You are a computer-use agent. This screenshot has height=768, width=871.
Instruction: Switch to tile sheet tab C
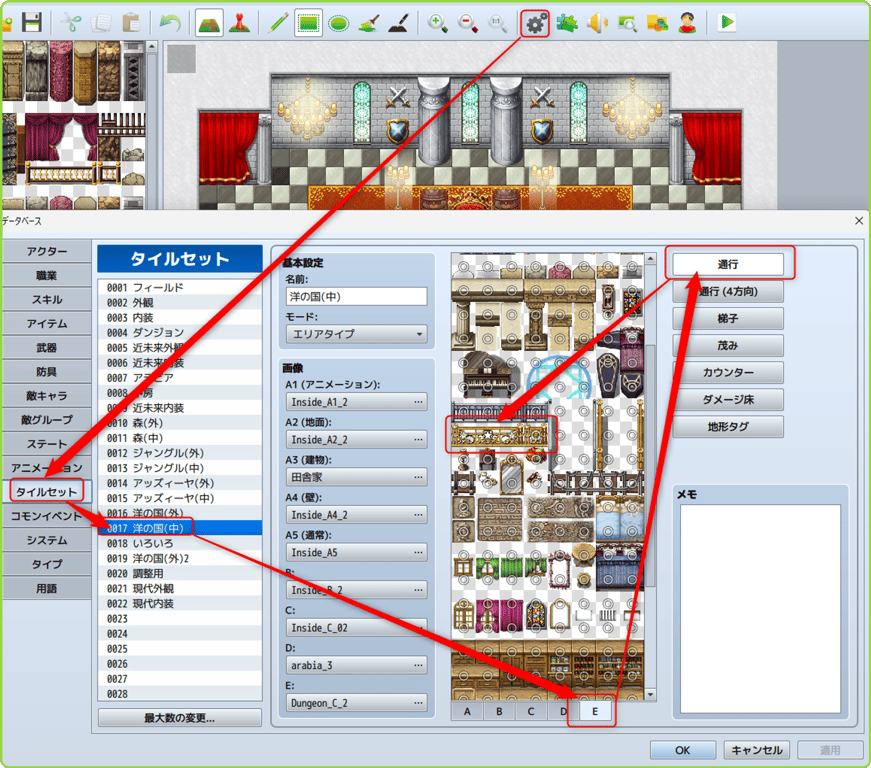pos(531,711)
